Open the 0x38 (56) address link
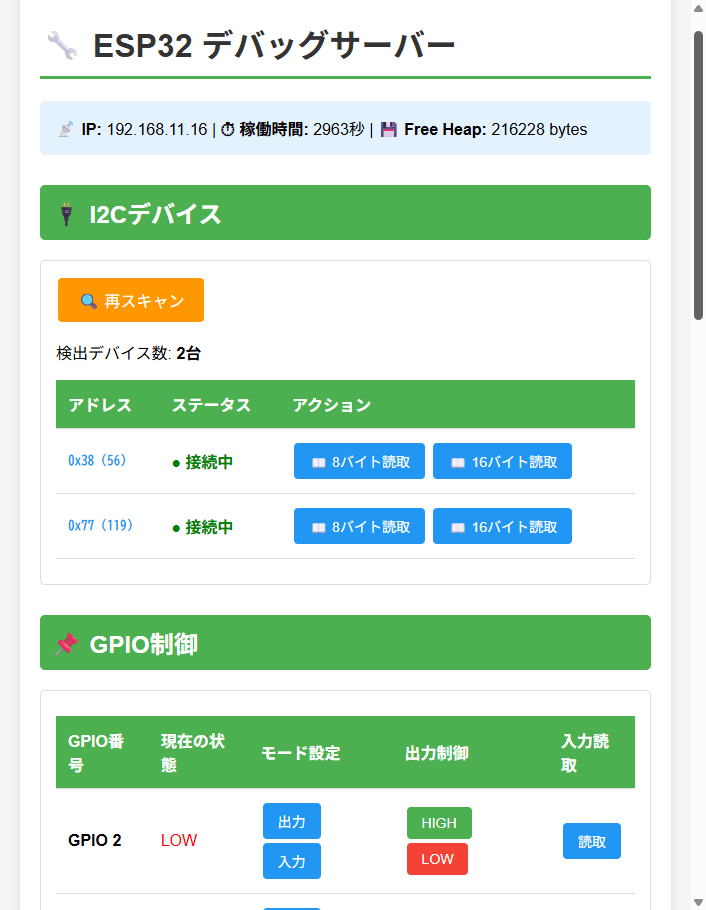706x910 pixels. [x=97, y=461]
